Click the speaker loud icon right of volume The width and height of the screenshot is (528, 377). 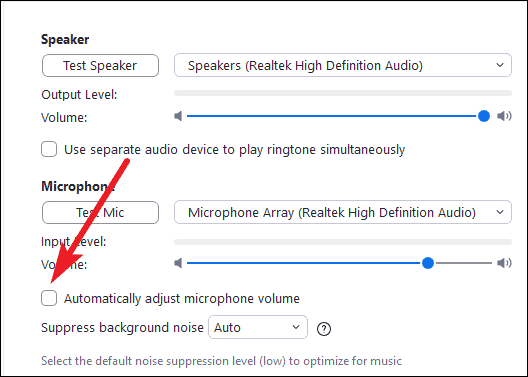504,116
